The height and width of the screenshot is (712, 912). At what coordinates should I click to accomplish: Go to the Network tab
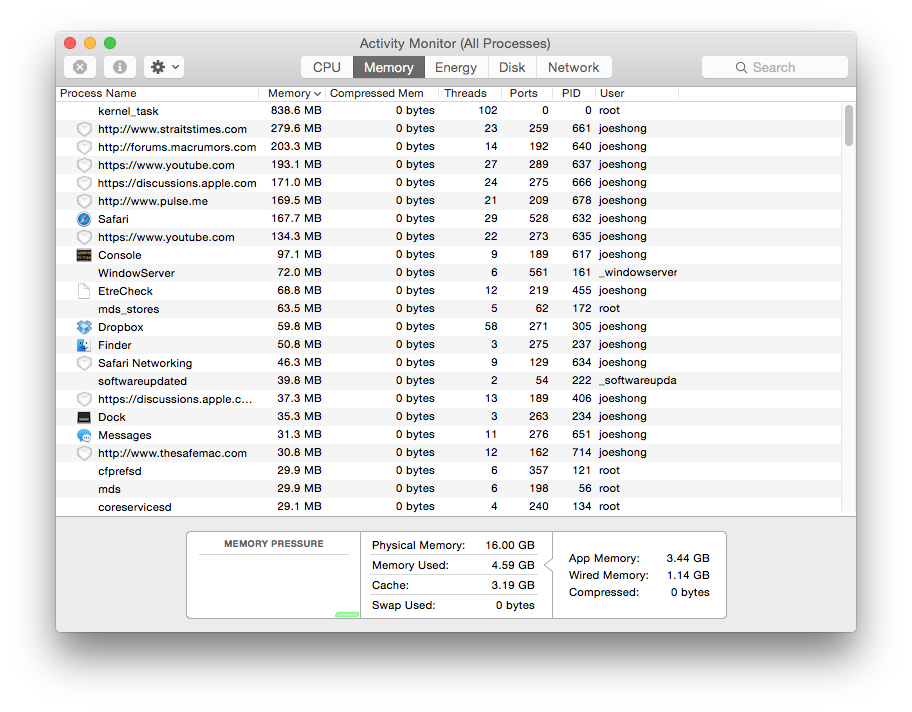[573, 67]
